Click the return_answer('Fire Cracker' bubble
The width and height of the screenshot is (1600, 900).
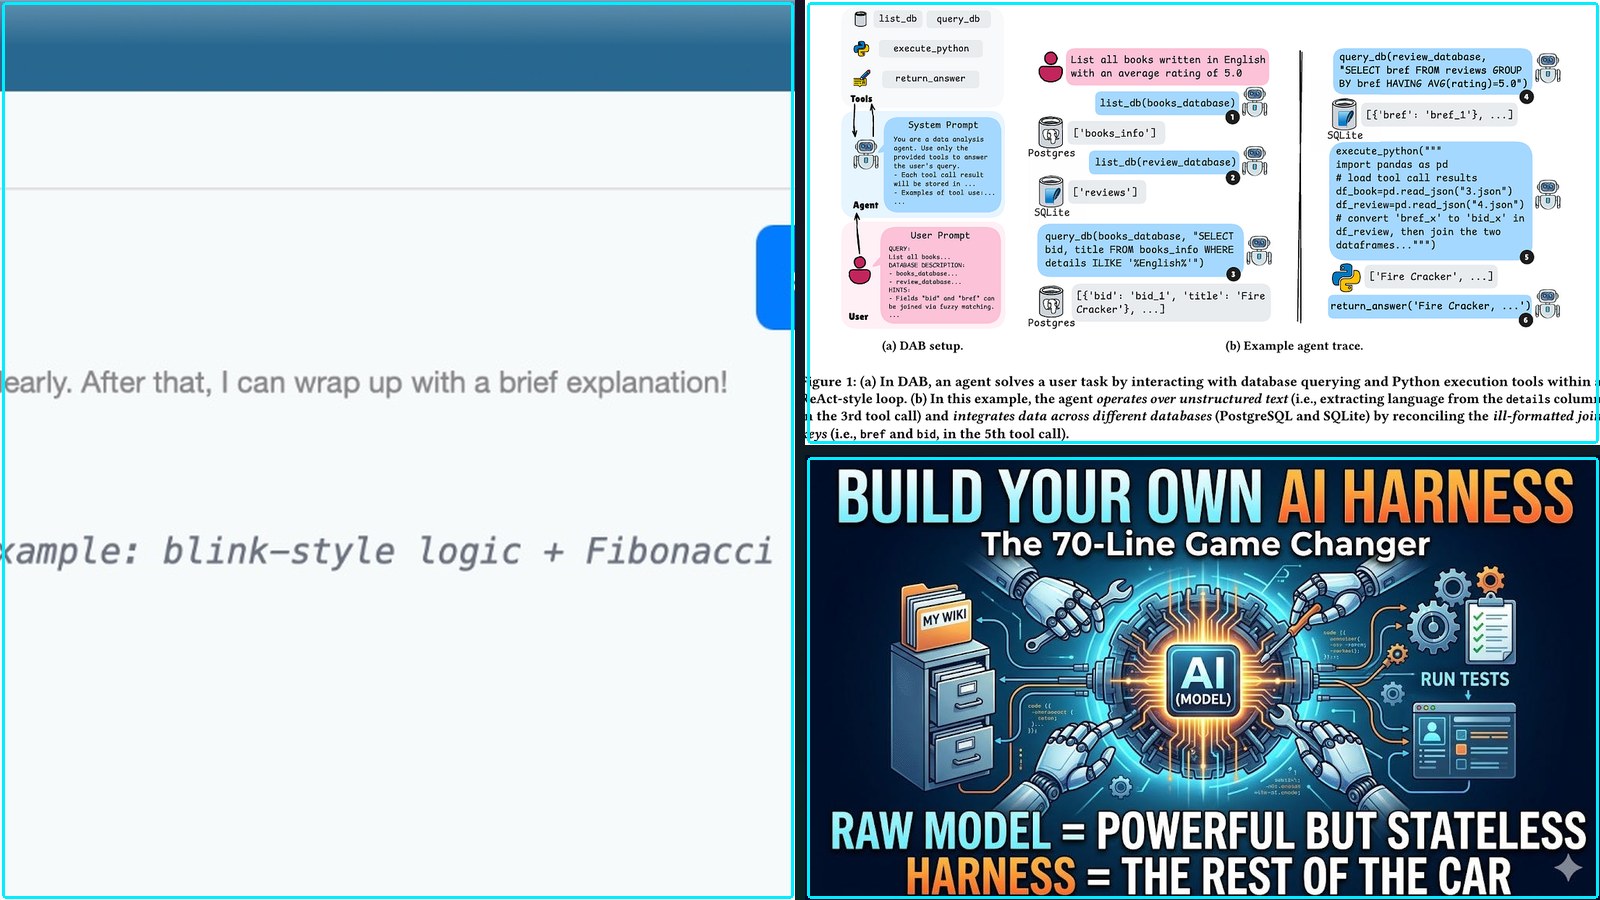click(1430, 306)
